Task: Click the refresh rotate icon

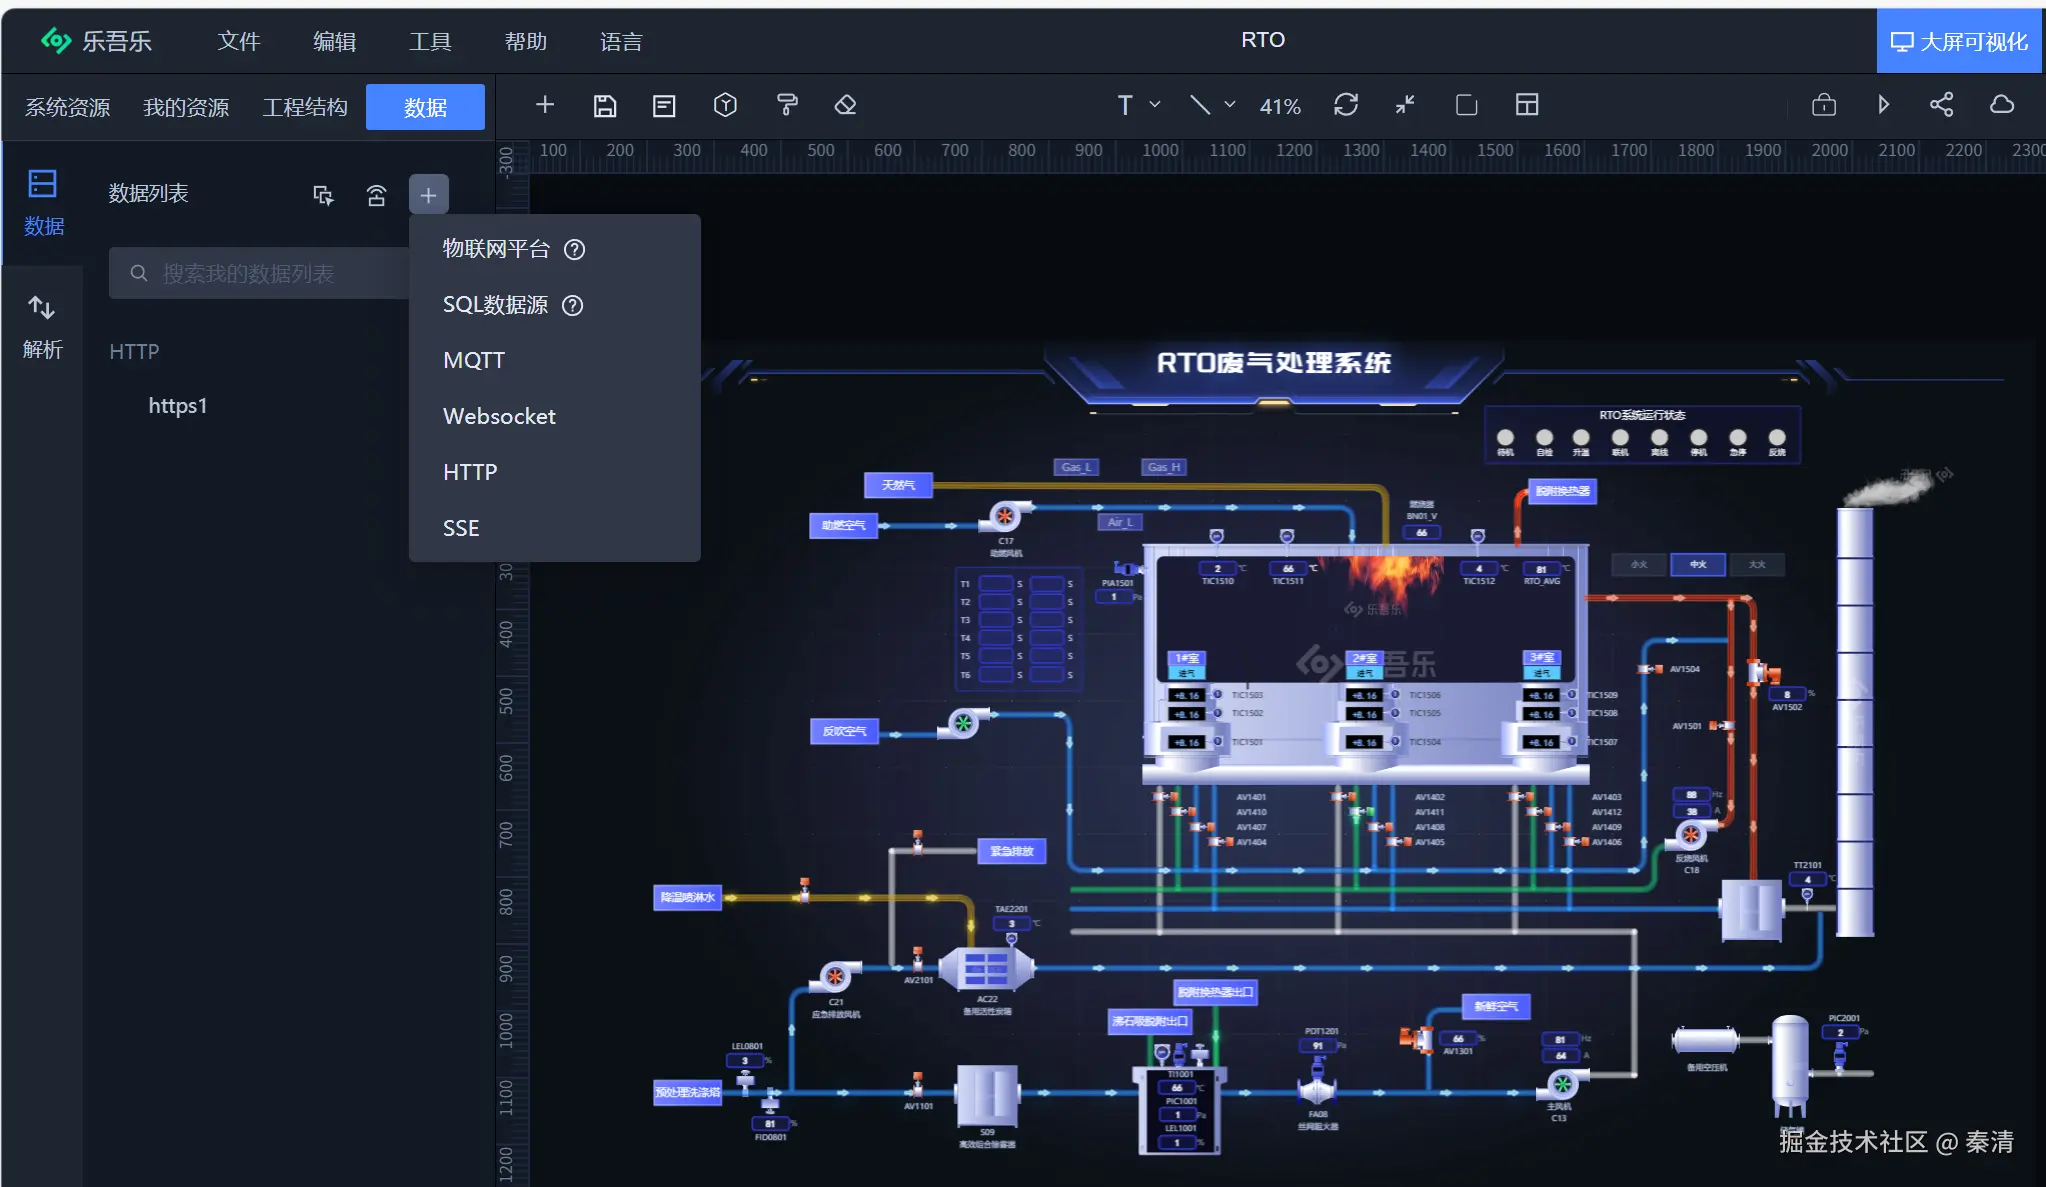Action: 1346,105
